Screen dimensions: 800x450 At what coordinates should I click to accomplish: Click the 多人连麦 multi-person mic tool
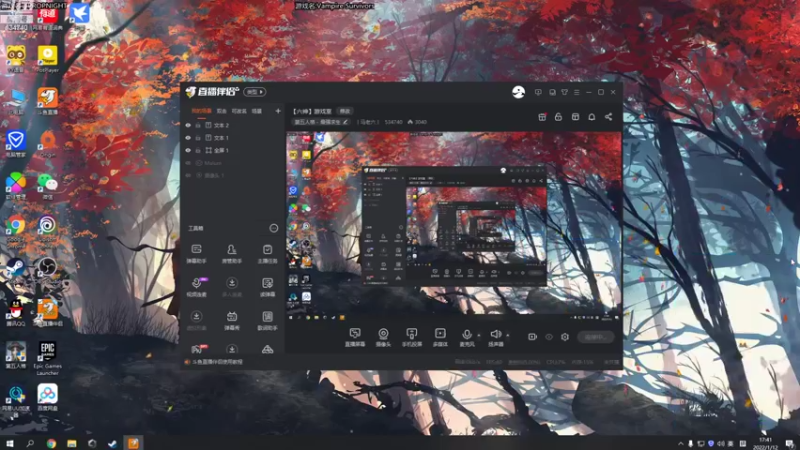(232, 287)
